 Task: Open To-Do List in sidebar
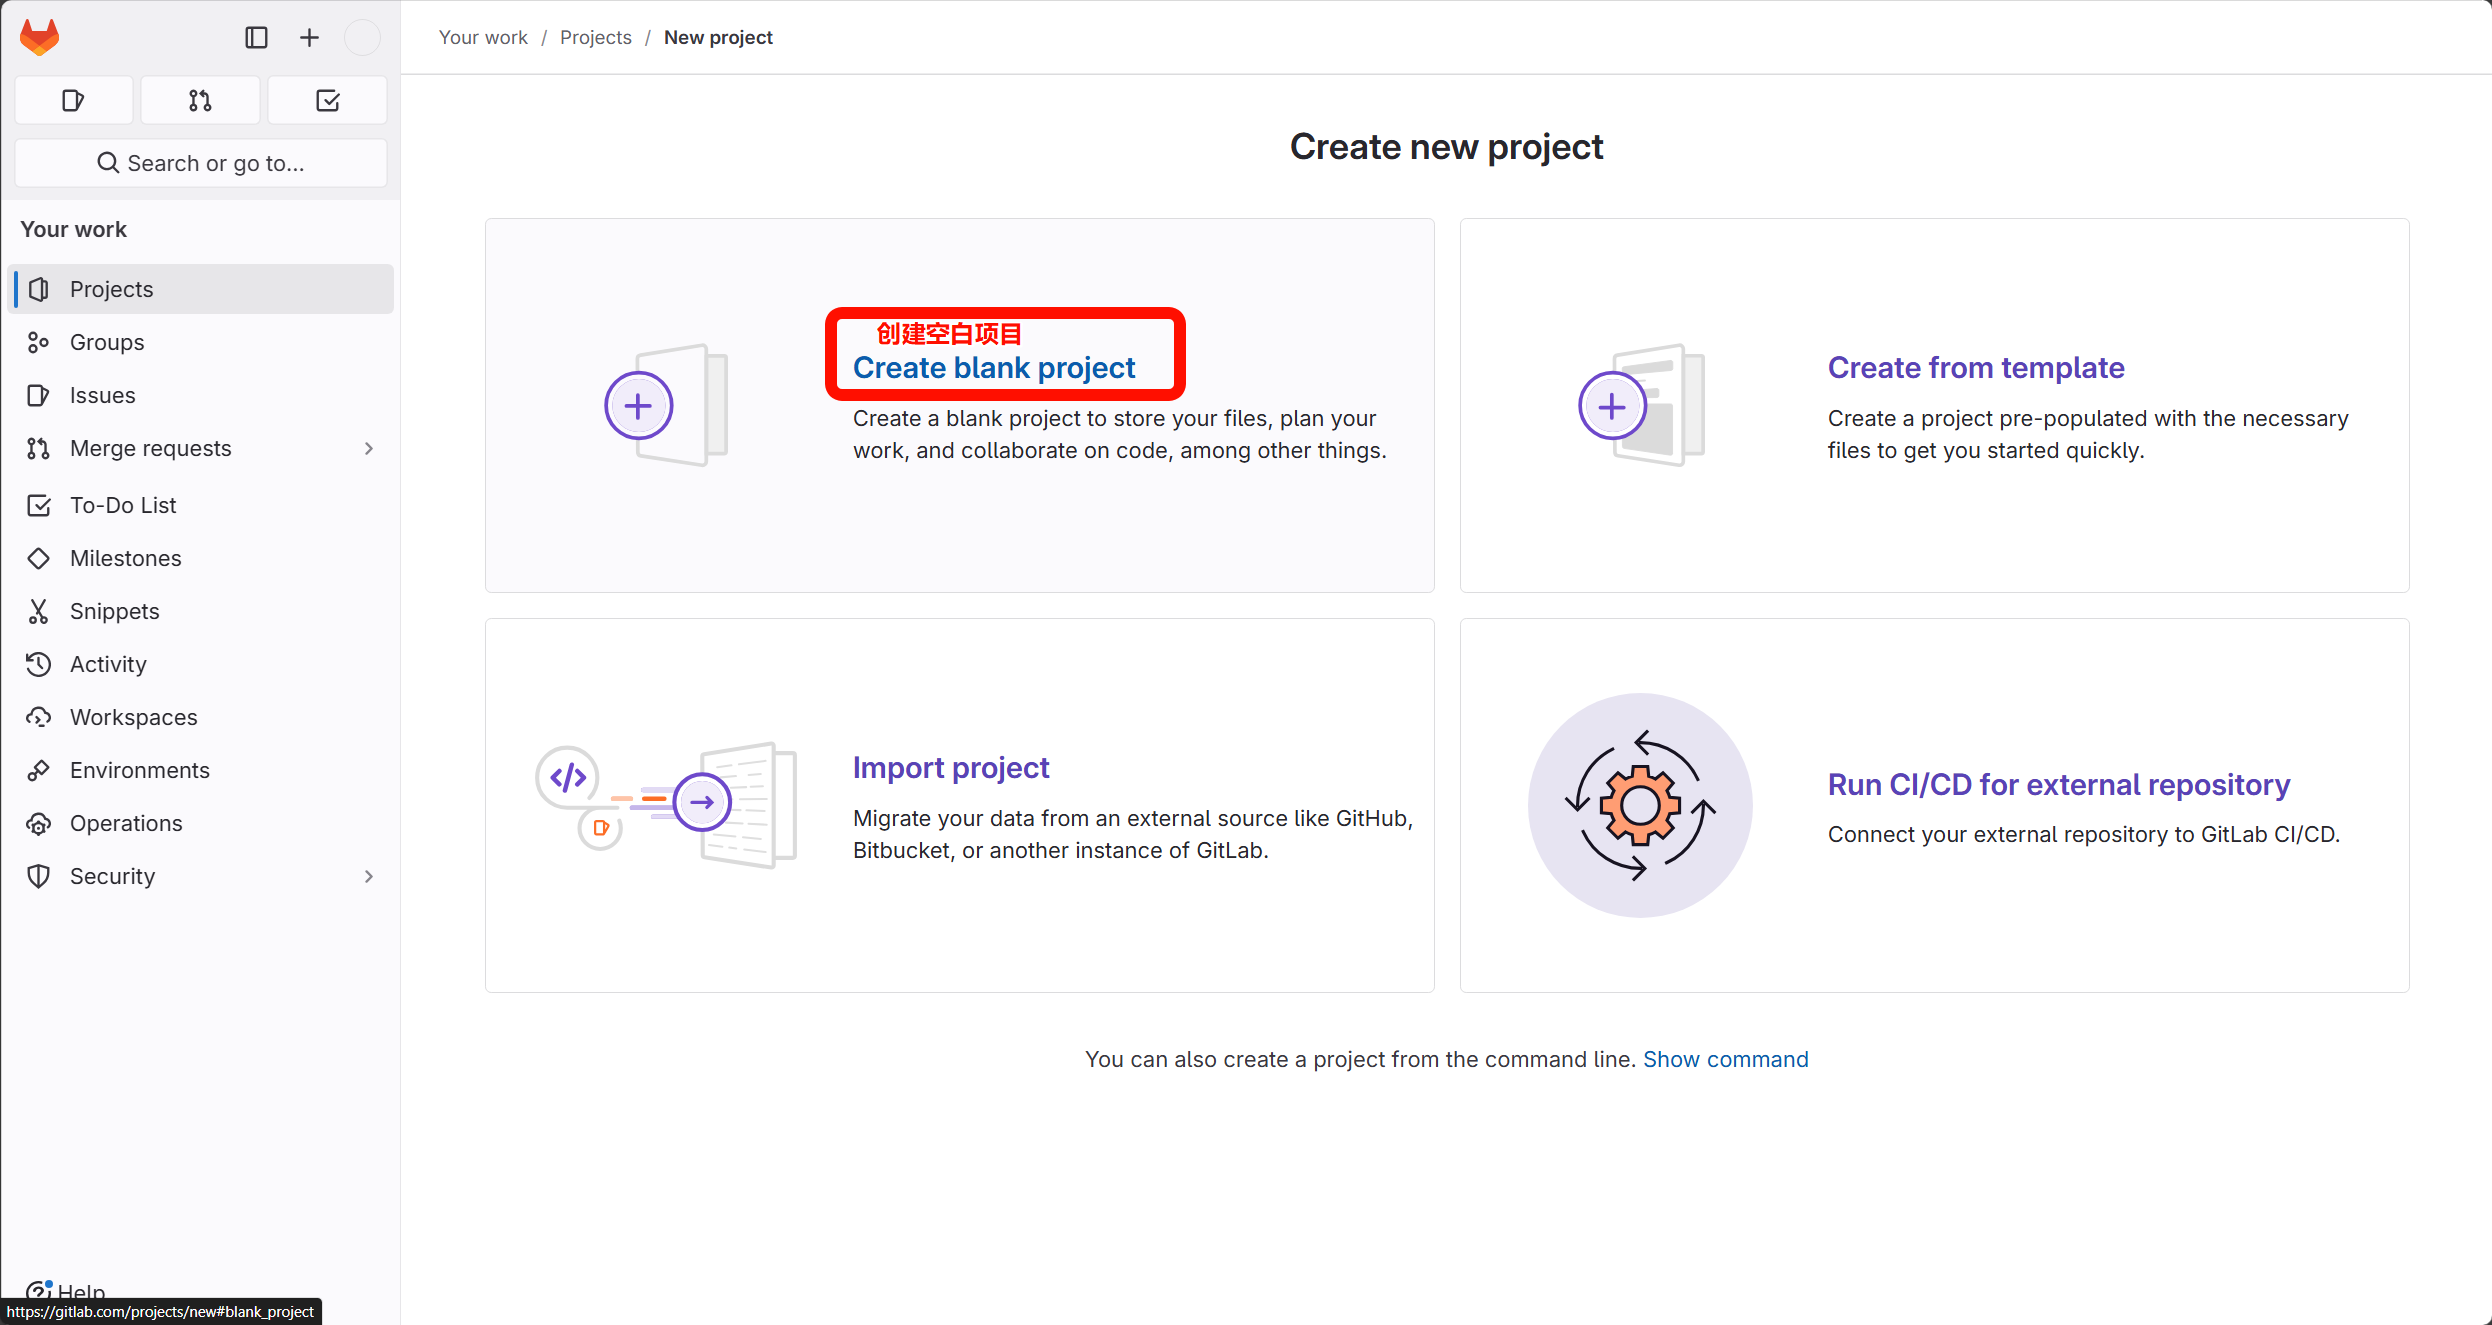201,505
